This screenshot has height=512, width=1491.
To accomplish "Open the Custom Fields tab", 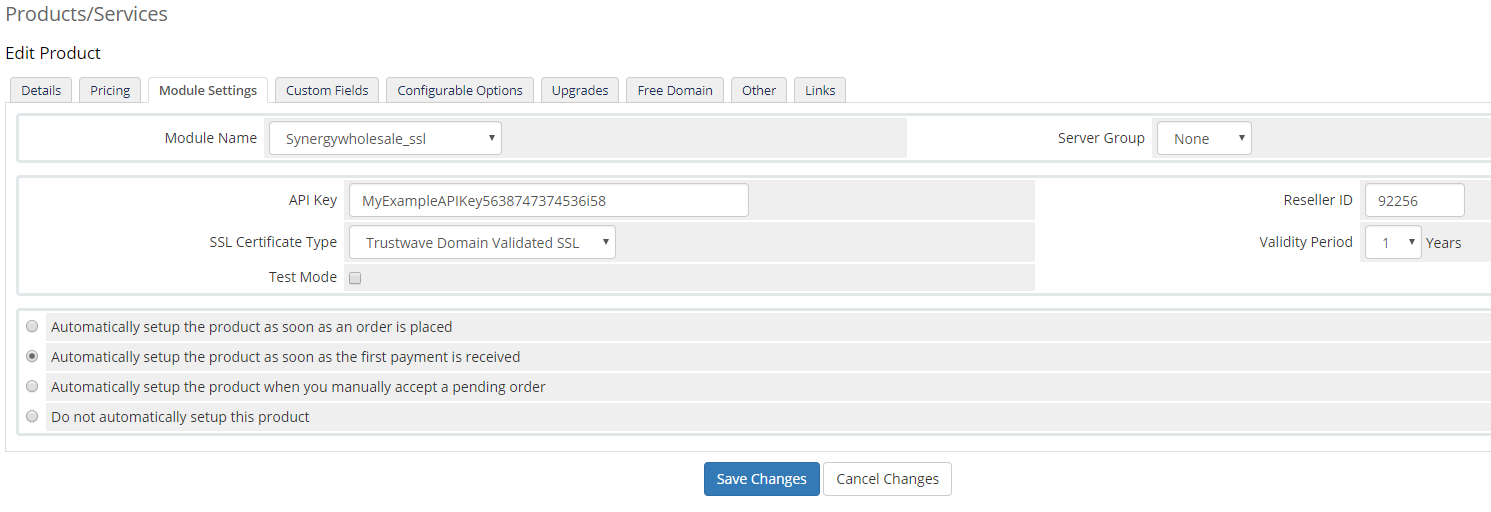I will (x=327, y=90).
